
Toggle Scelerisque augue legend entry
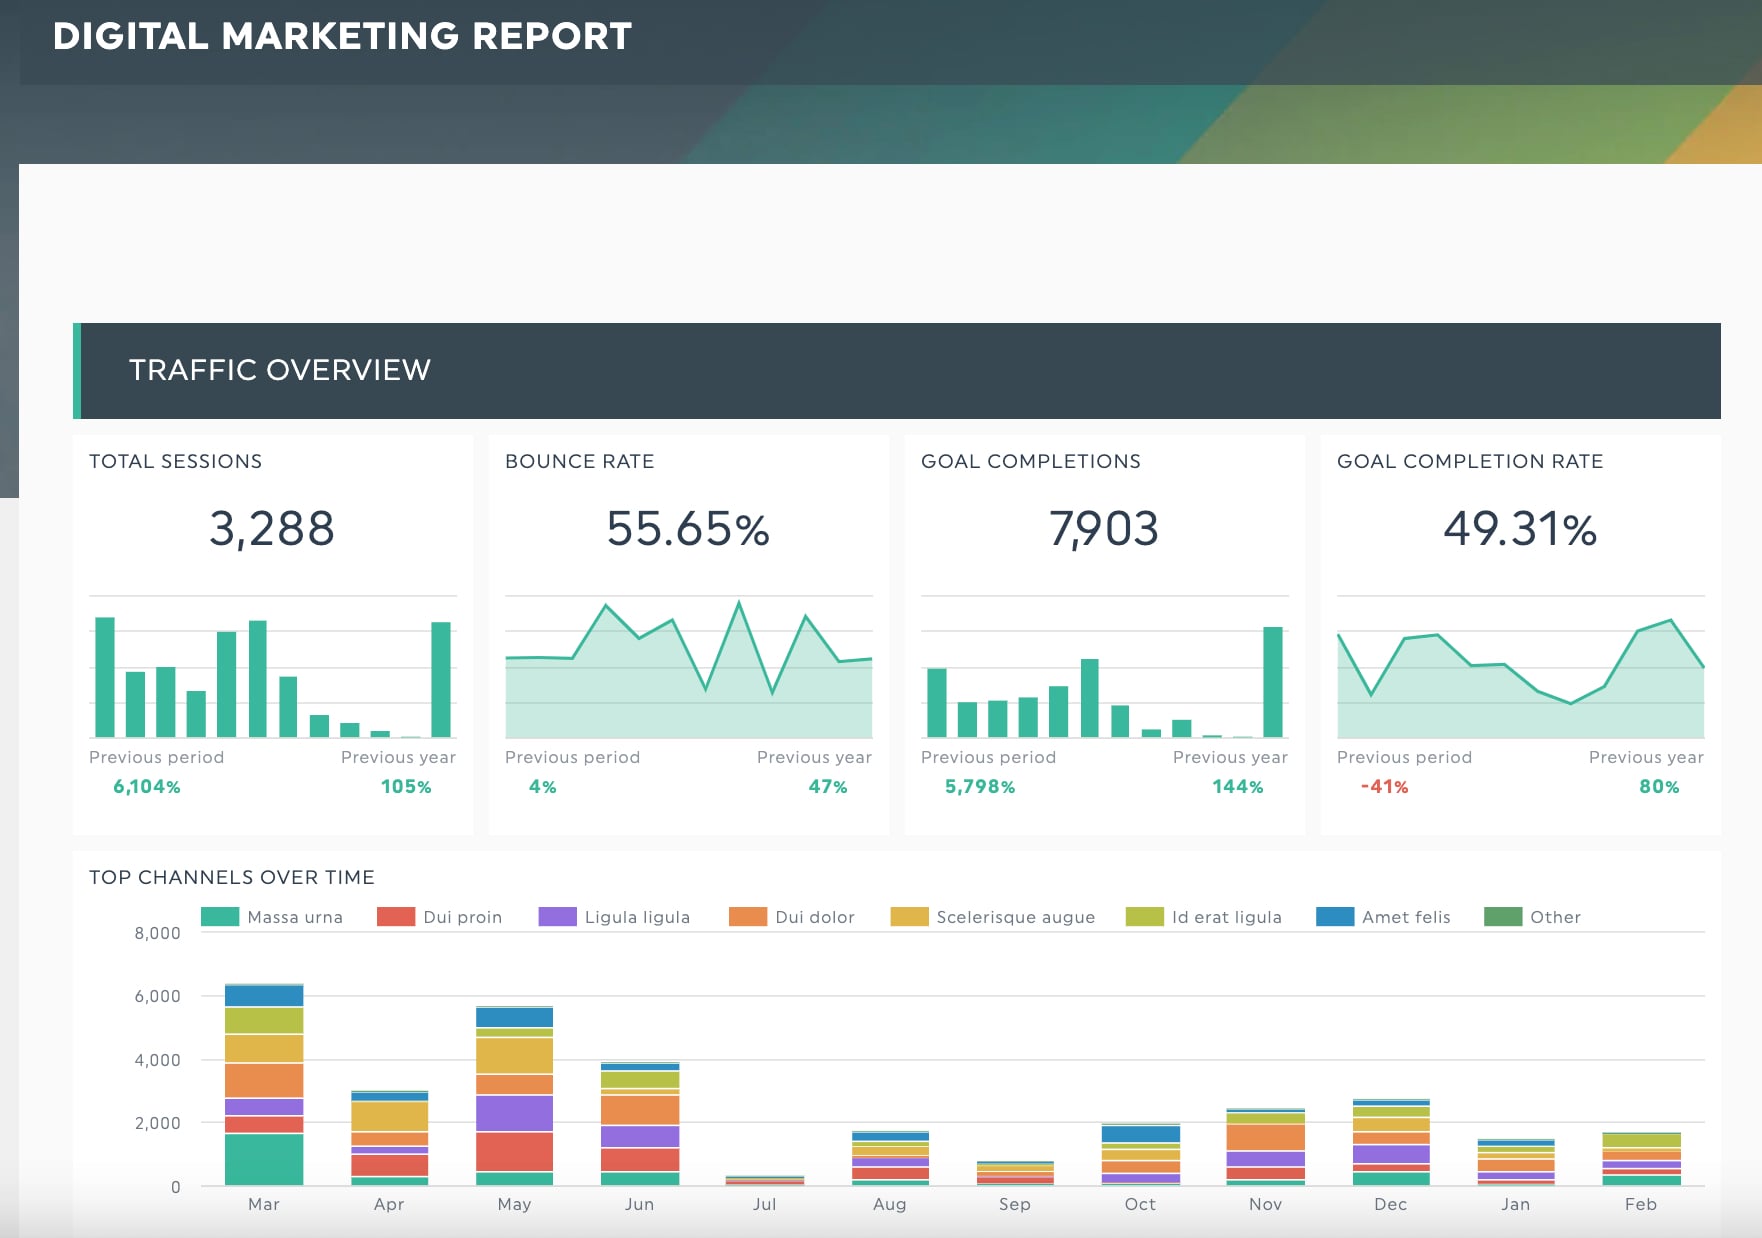pyautogui.click(x=993, y=917)
